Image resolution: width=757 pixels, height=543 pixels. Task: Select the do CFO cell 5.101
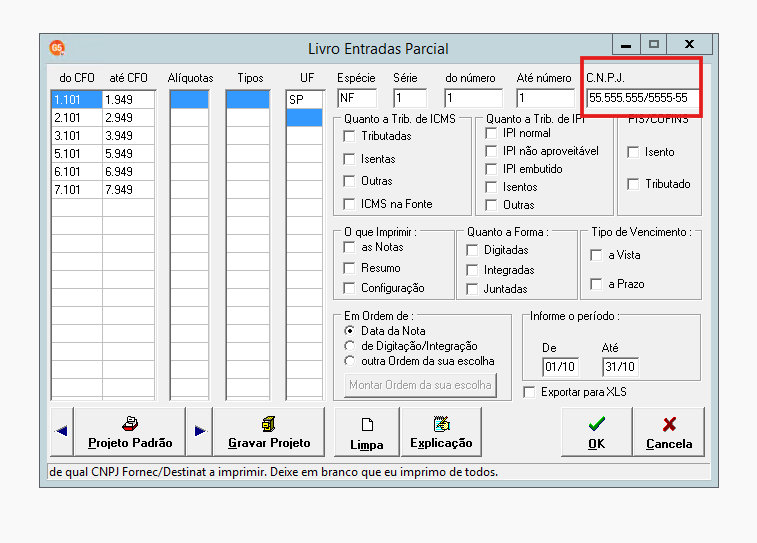point(76,153)
